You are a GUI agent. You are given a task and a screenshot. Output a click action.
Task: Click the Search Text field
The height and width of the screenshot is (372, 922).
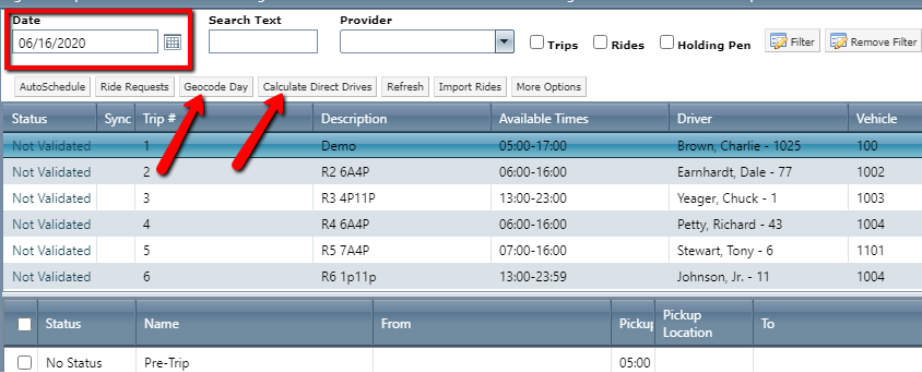(x=263, y=42)
